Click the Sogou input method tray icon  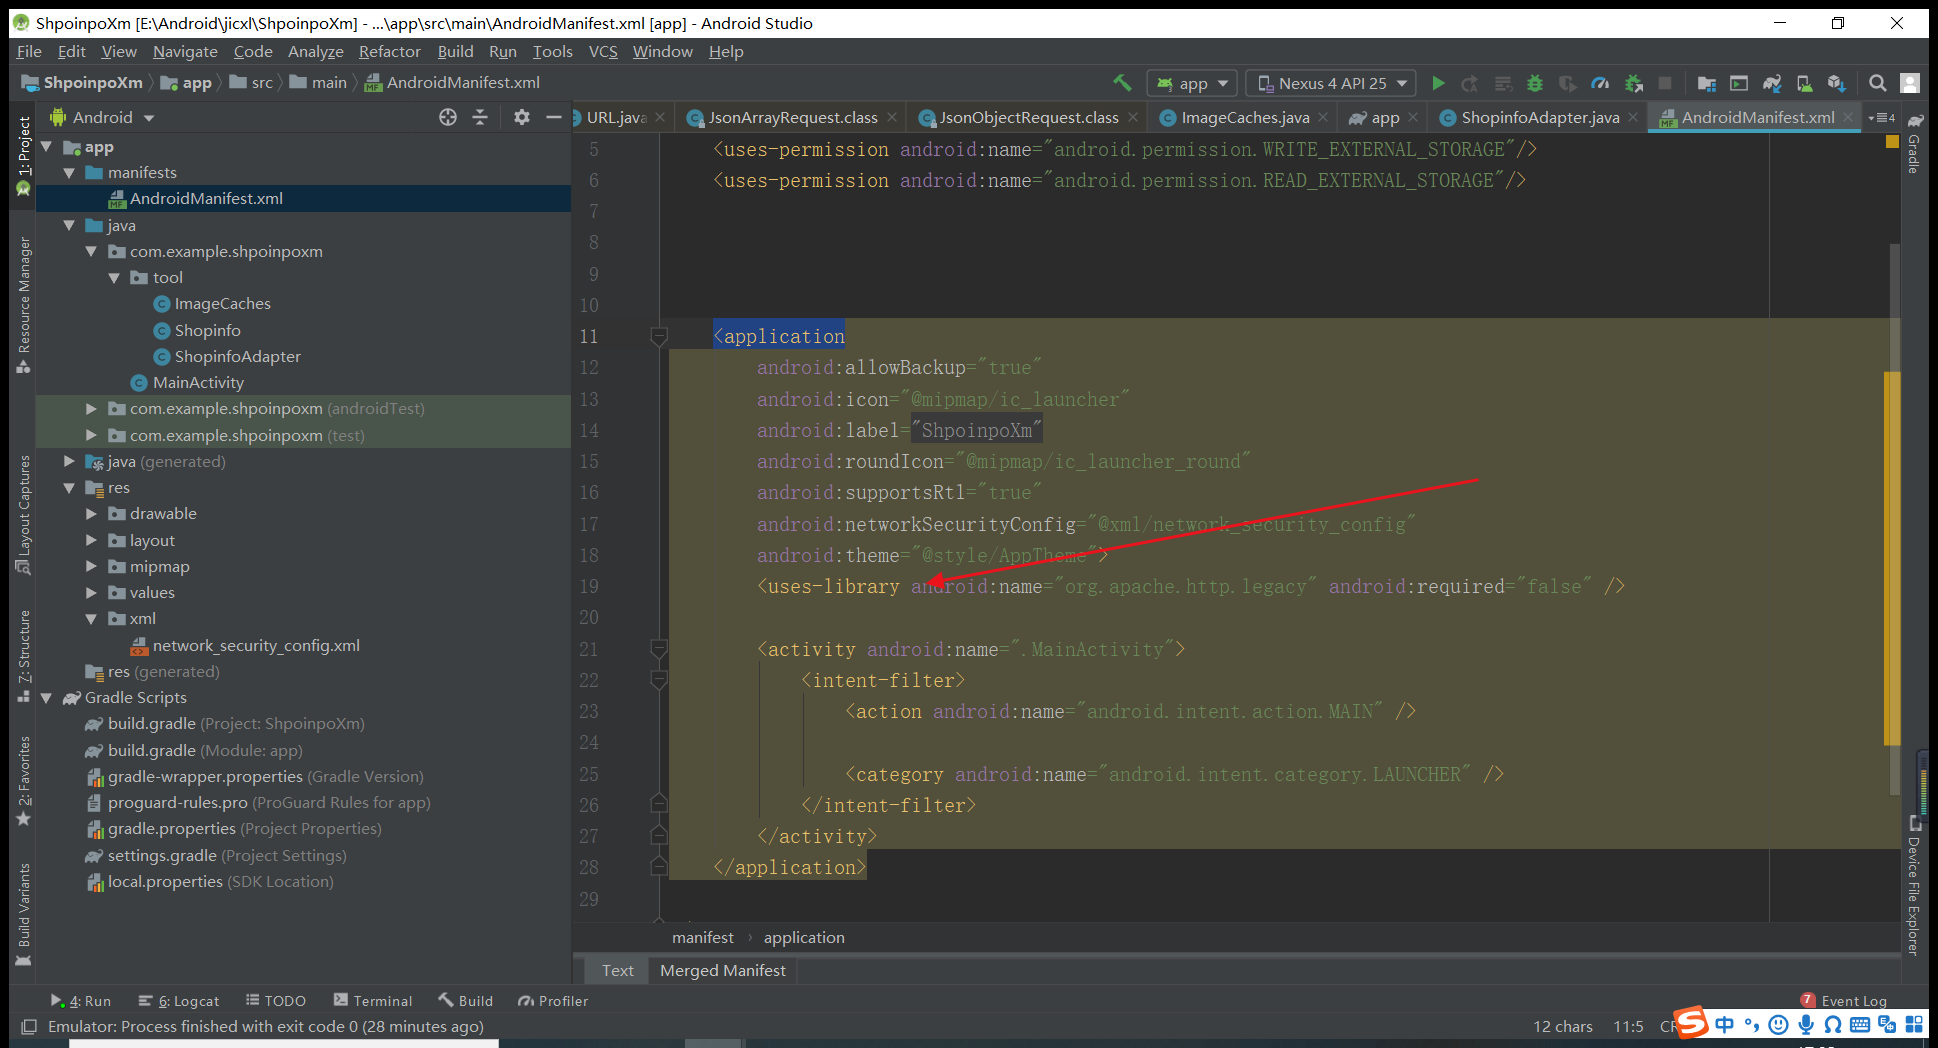coord(1691,1023)
